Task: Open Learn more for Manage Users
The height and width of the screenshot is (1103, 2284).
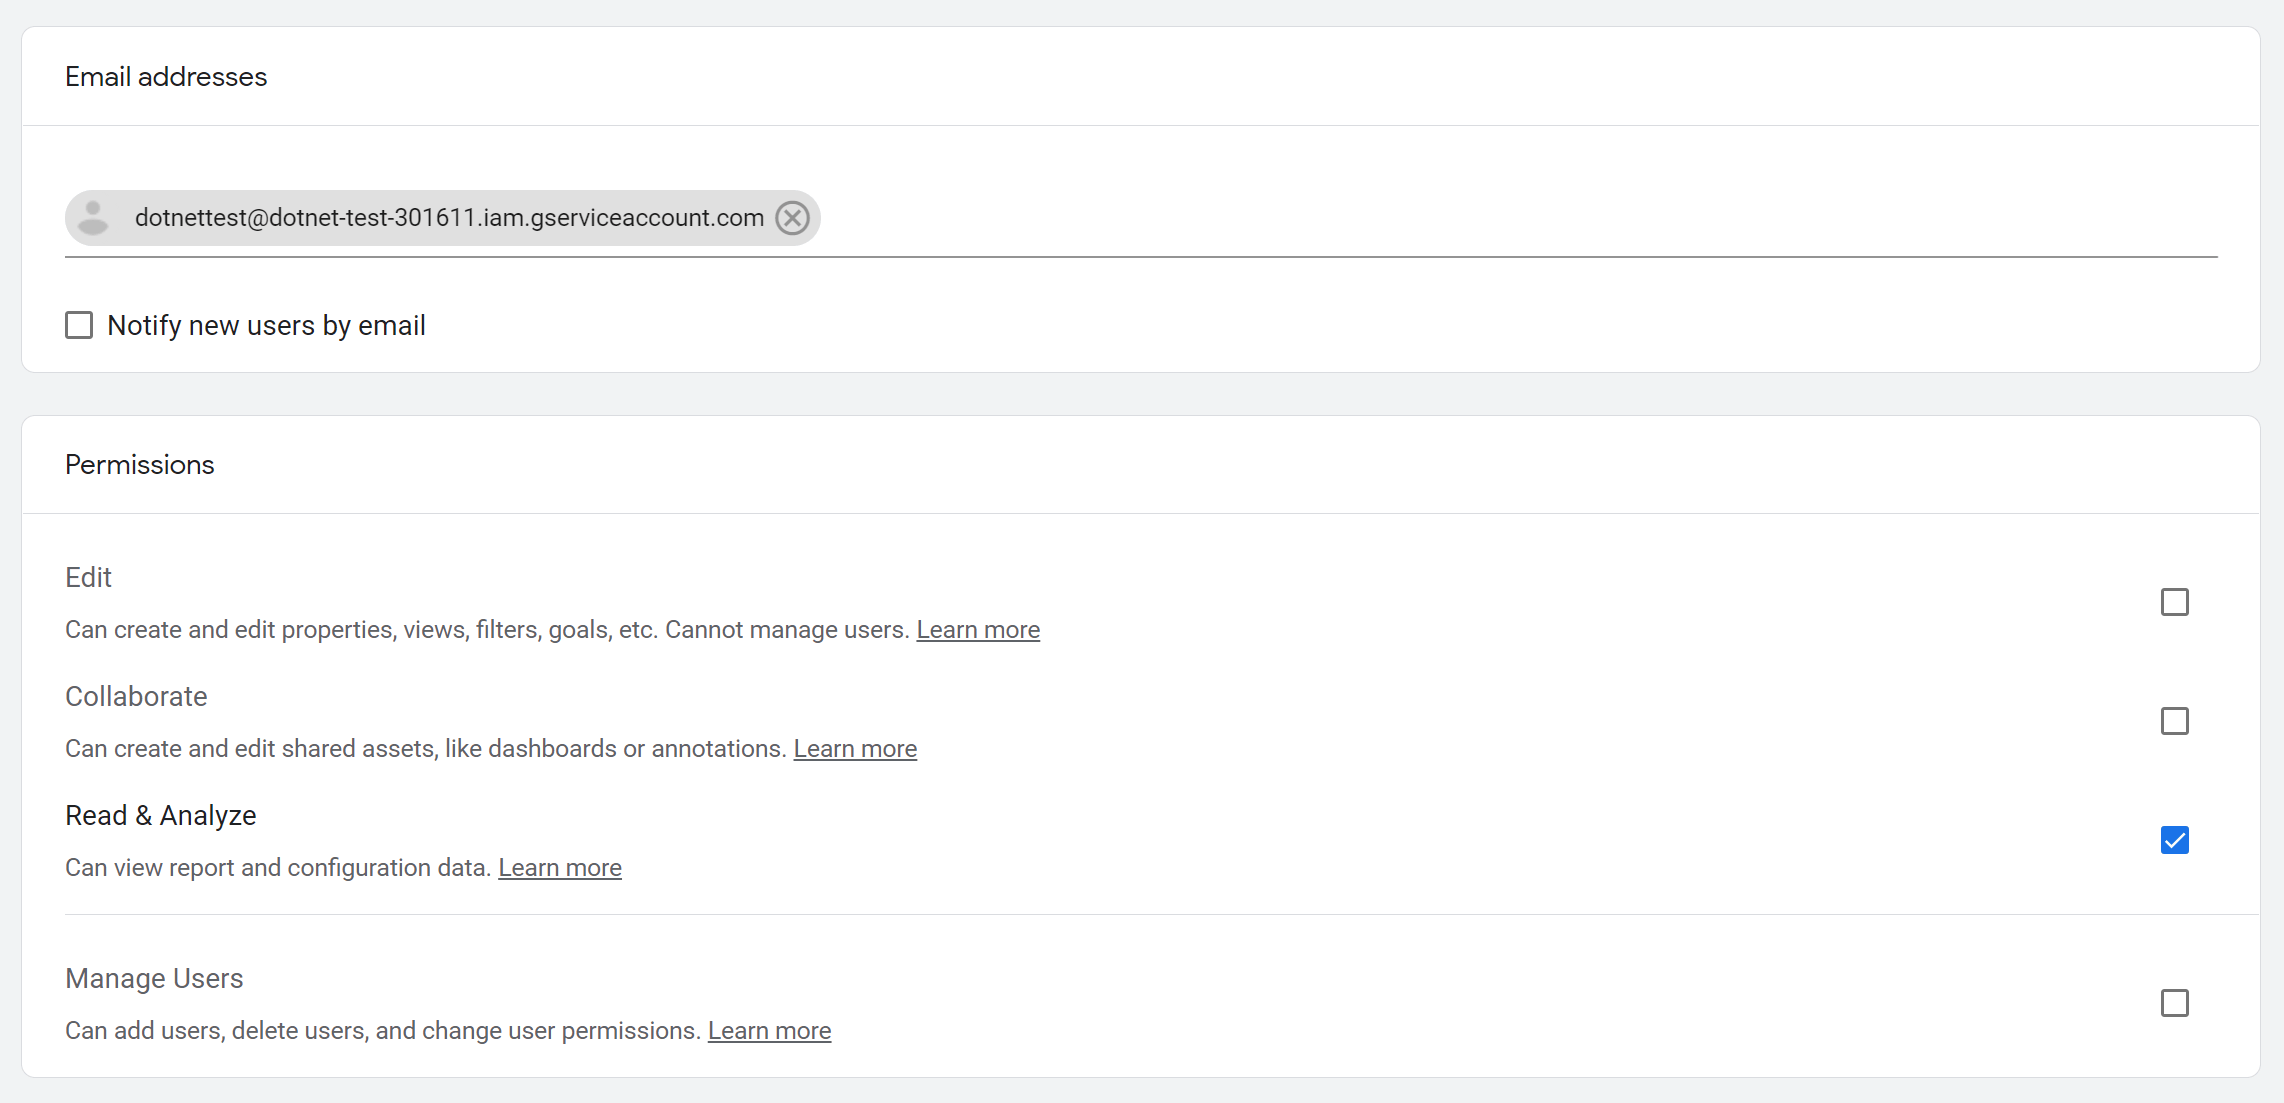Action: [769, 1031]
